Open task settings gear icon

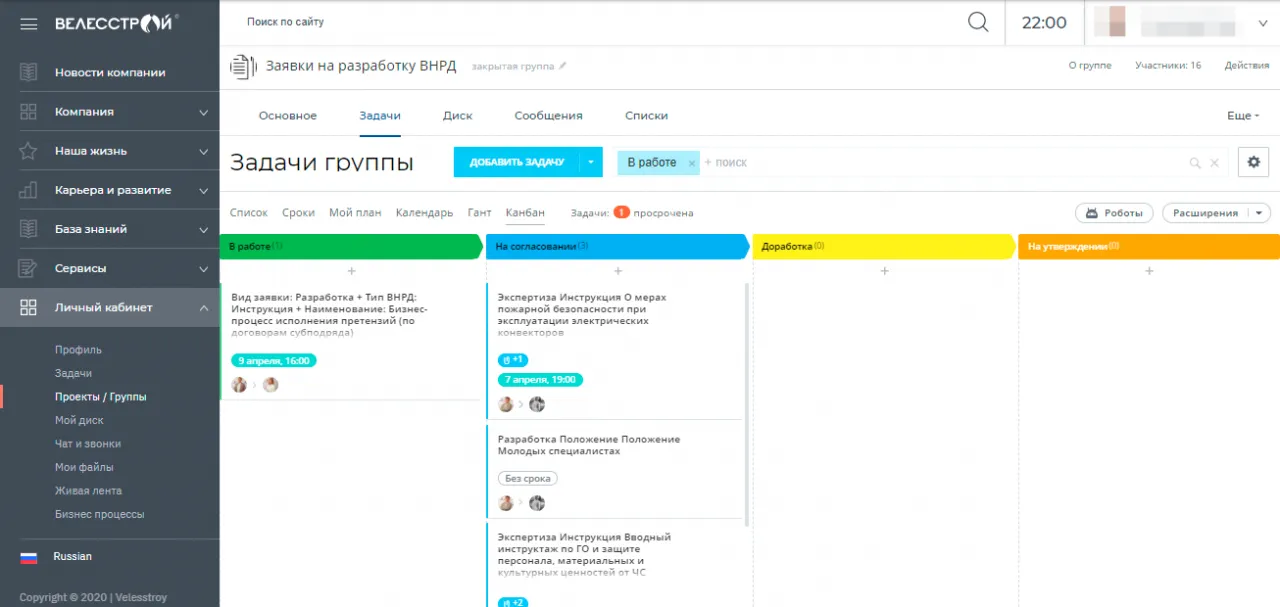pos(1254,162)
